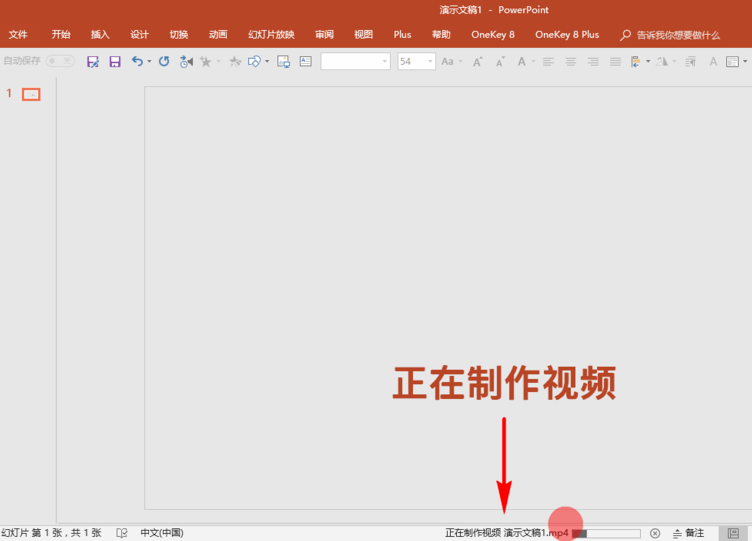Click the Redo/Repeat icon
Screen dimensions: 752x541
(164, 62)
